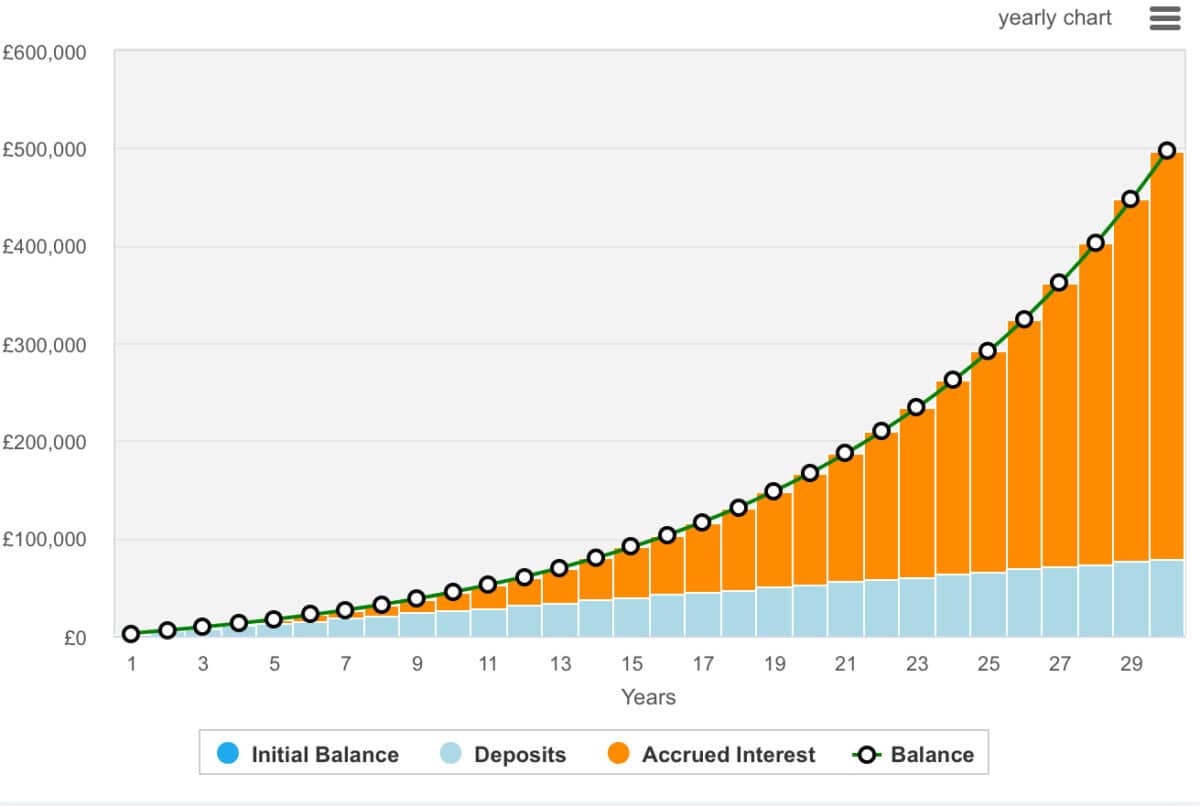Click the year 15 balance data point
Screen dimensions: 1200x806
[x=631, y=546]
